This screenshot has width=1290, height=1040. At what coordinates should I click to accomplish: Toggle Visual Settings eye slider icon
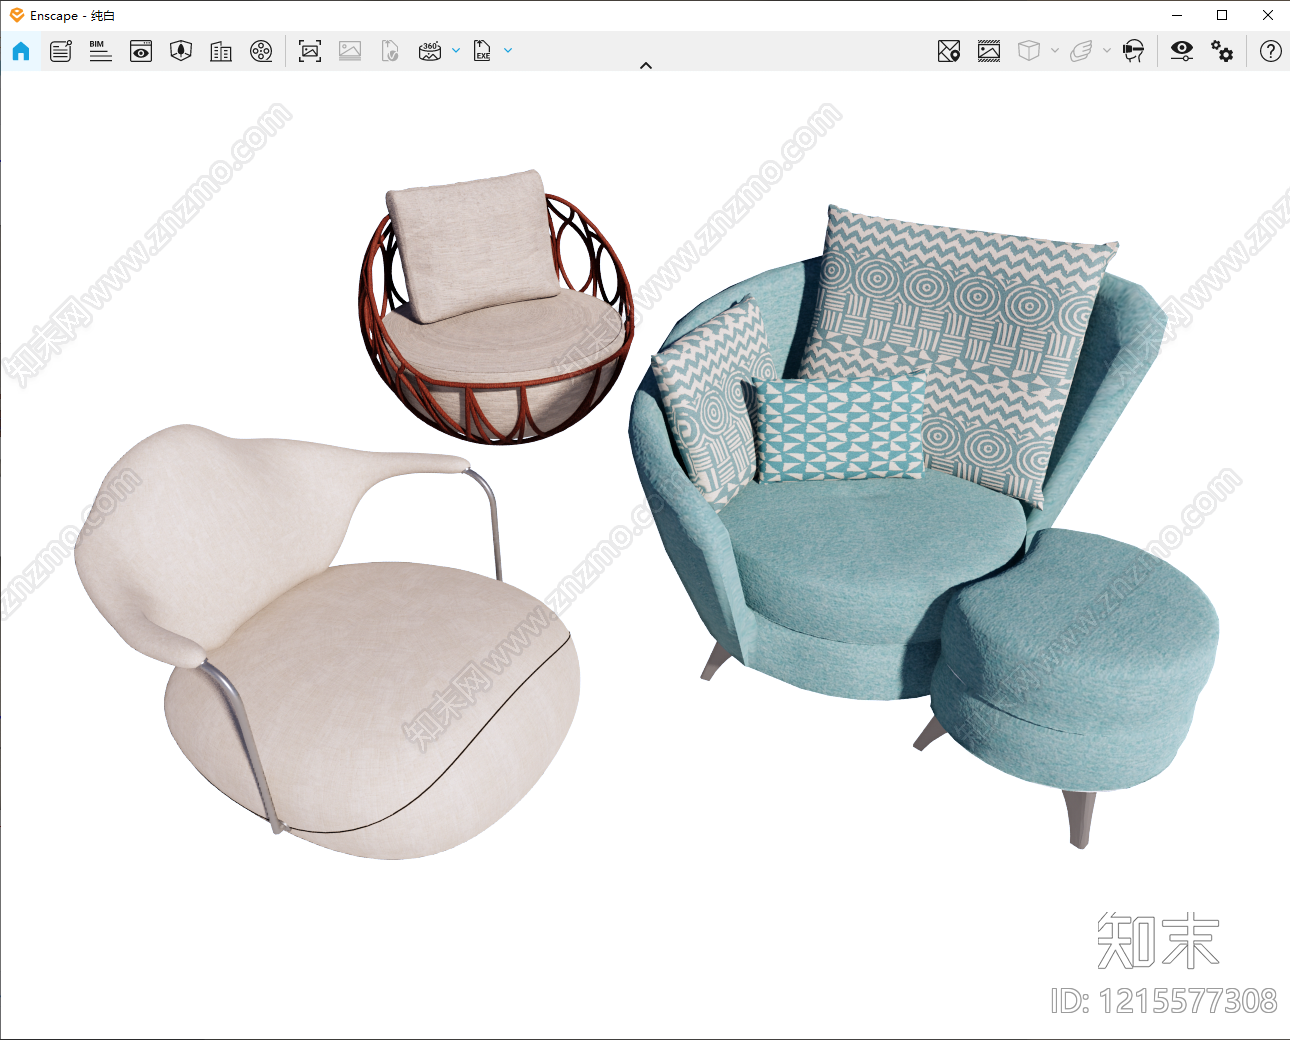1182,51
